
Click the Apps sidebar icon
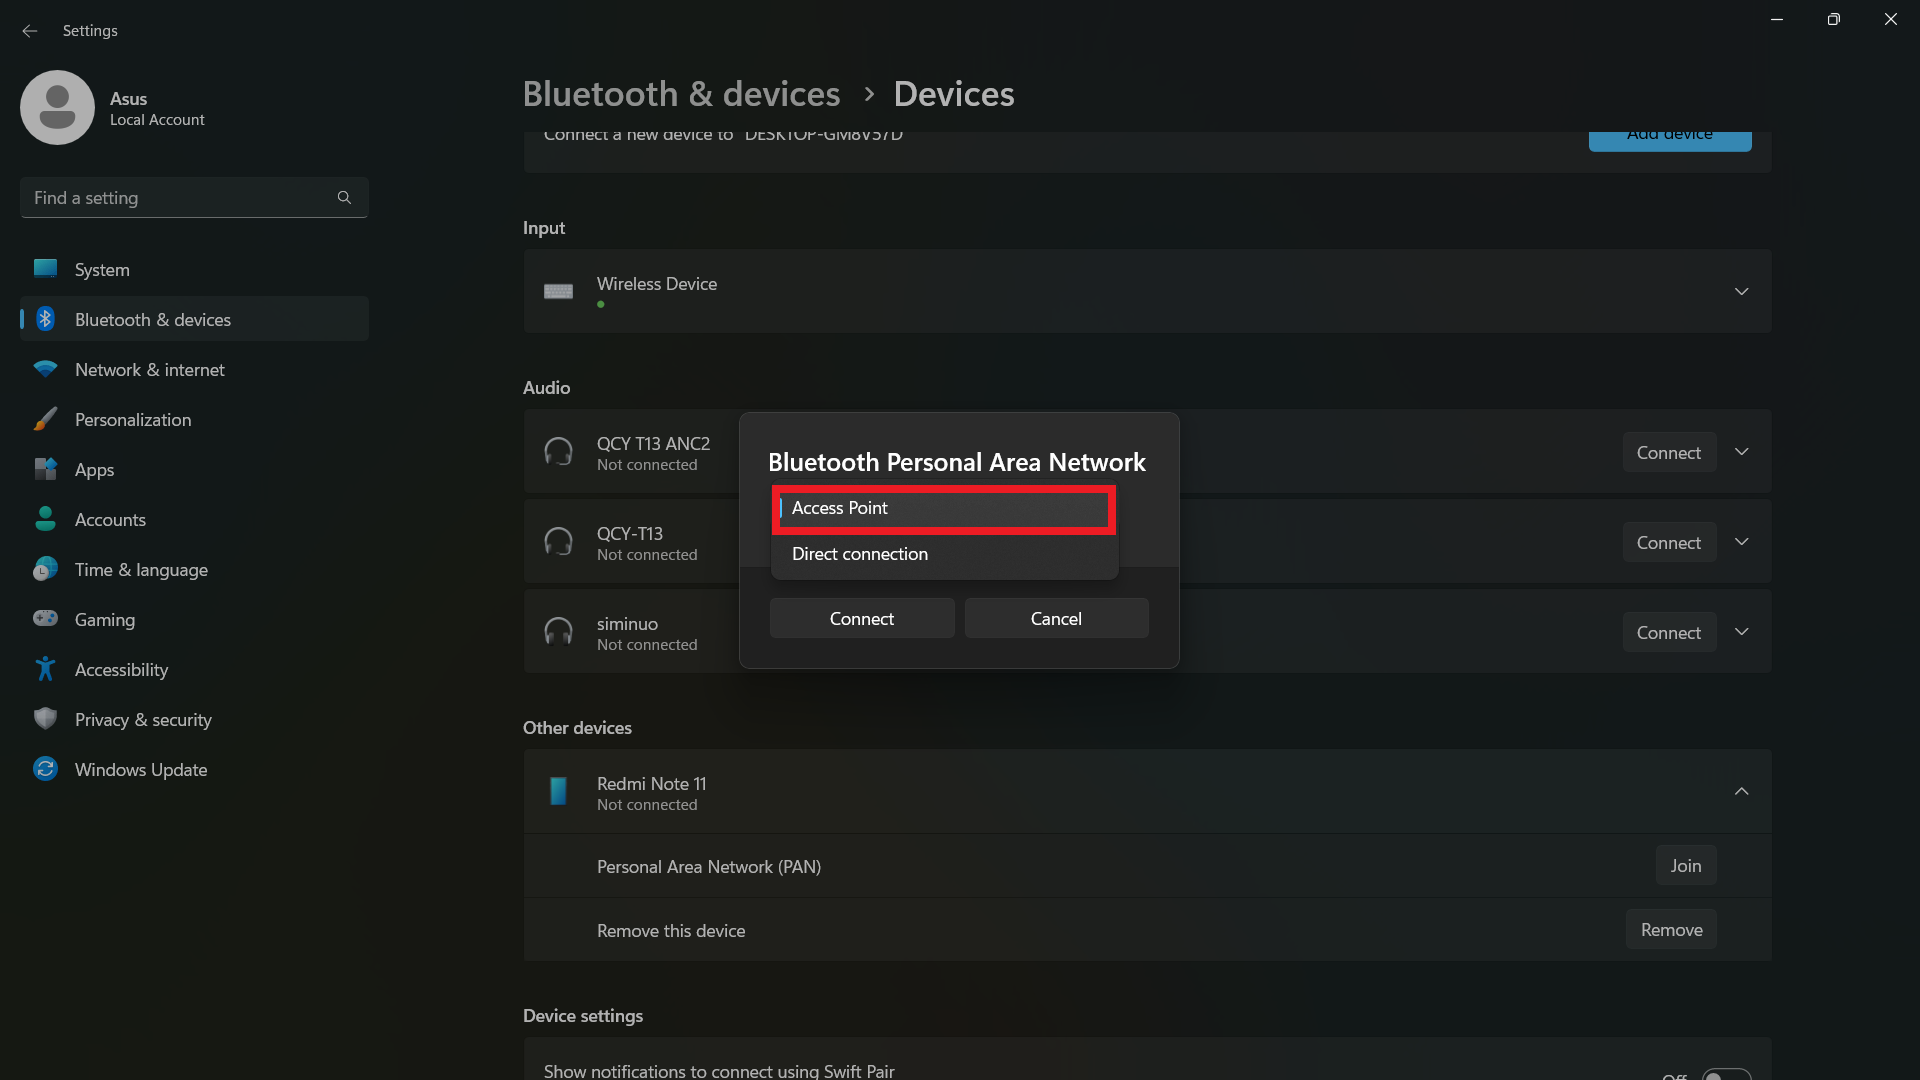45,469
